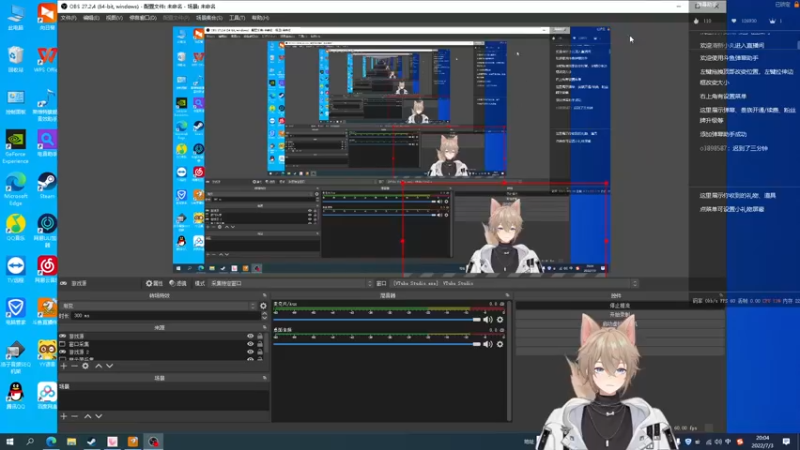
Task: Open 麦克风/Aux audio settings gear in the mixer
Action: 500,319
